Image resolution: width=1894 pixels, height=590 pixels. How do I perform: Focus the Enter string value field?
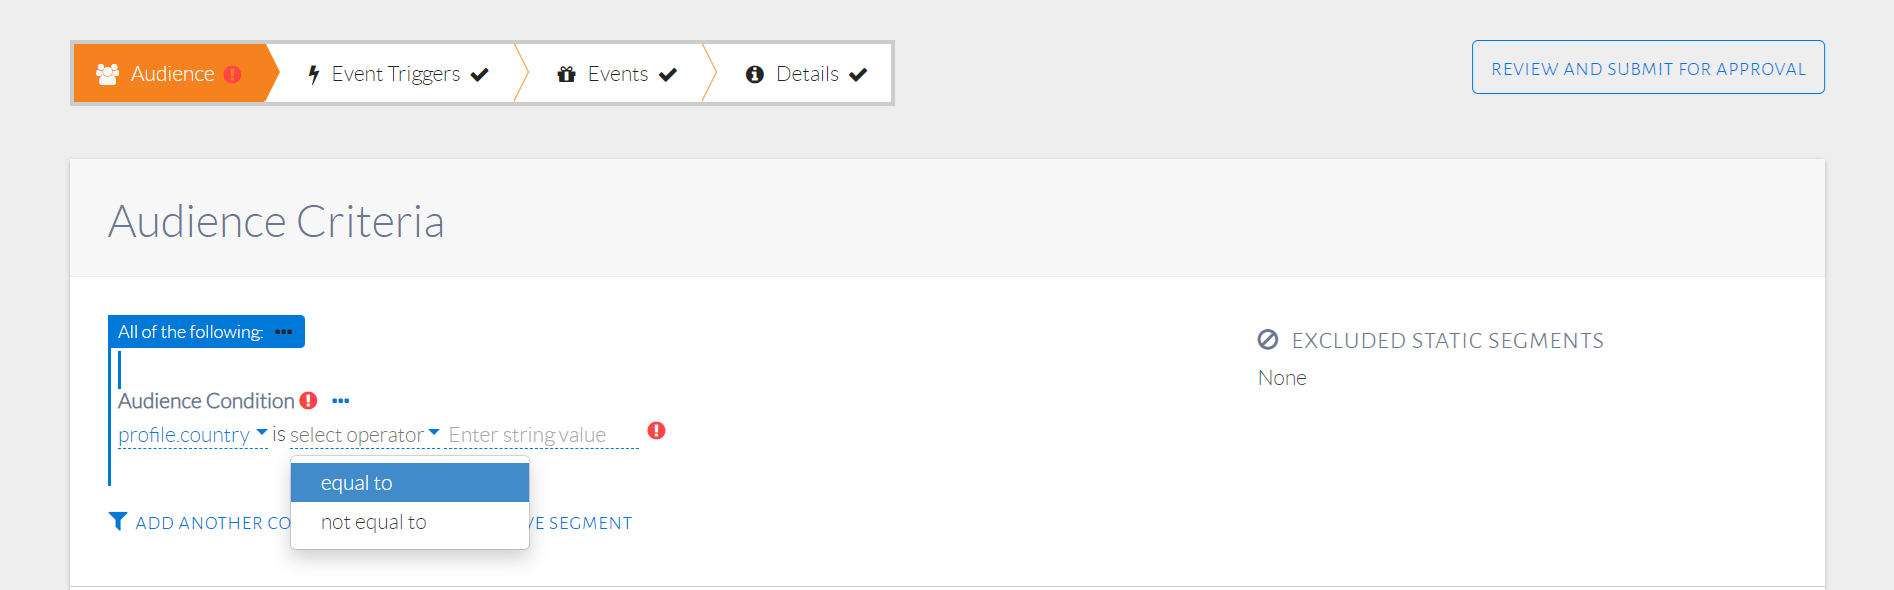tap(541, 435)
